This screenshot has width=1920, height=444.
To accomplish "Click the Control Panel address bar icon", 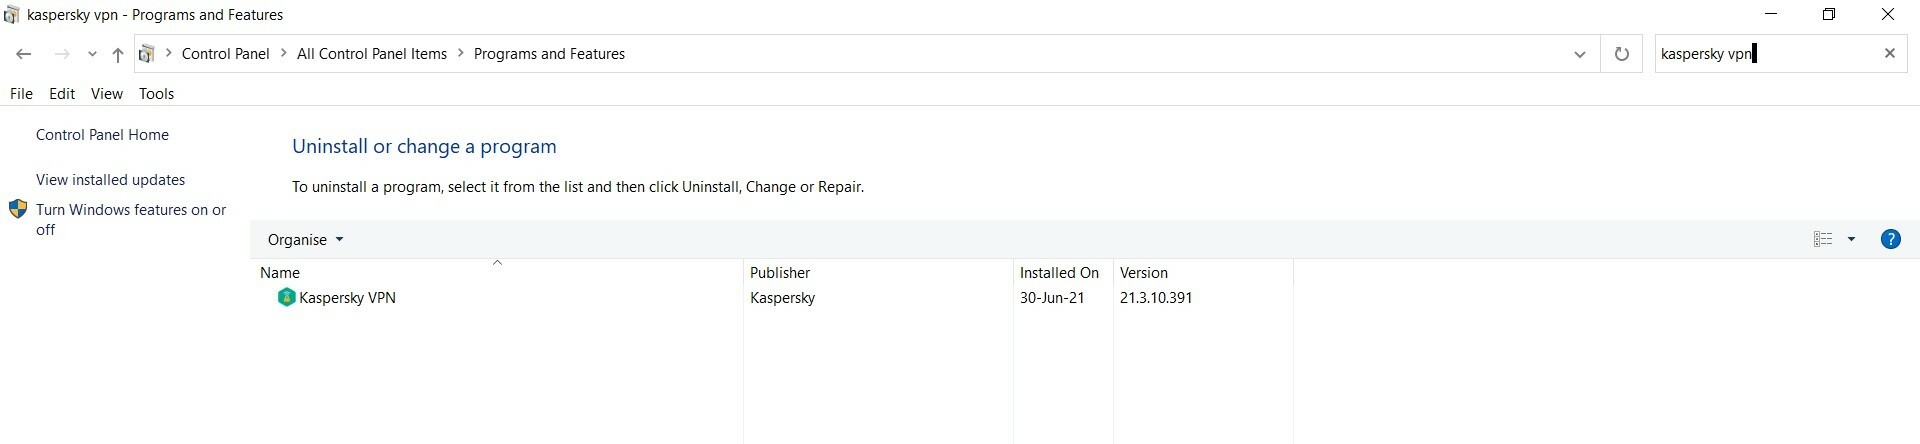I will tap(147, 54).
